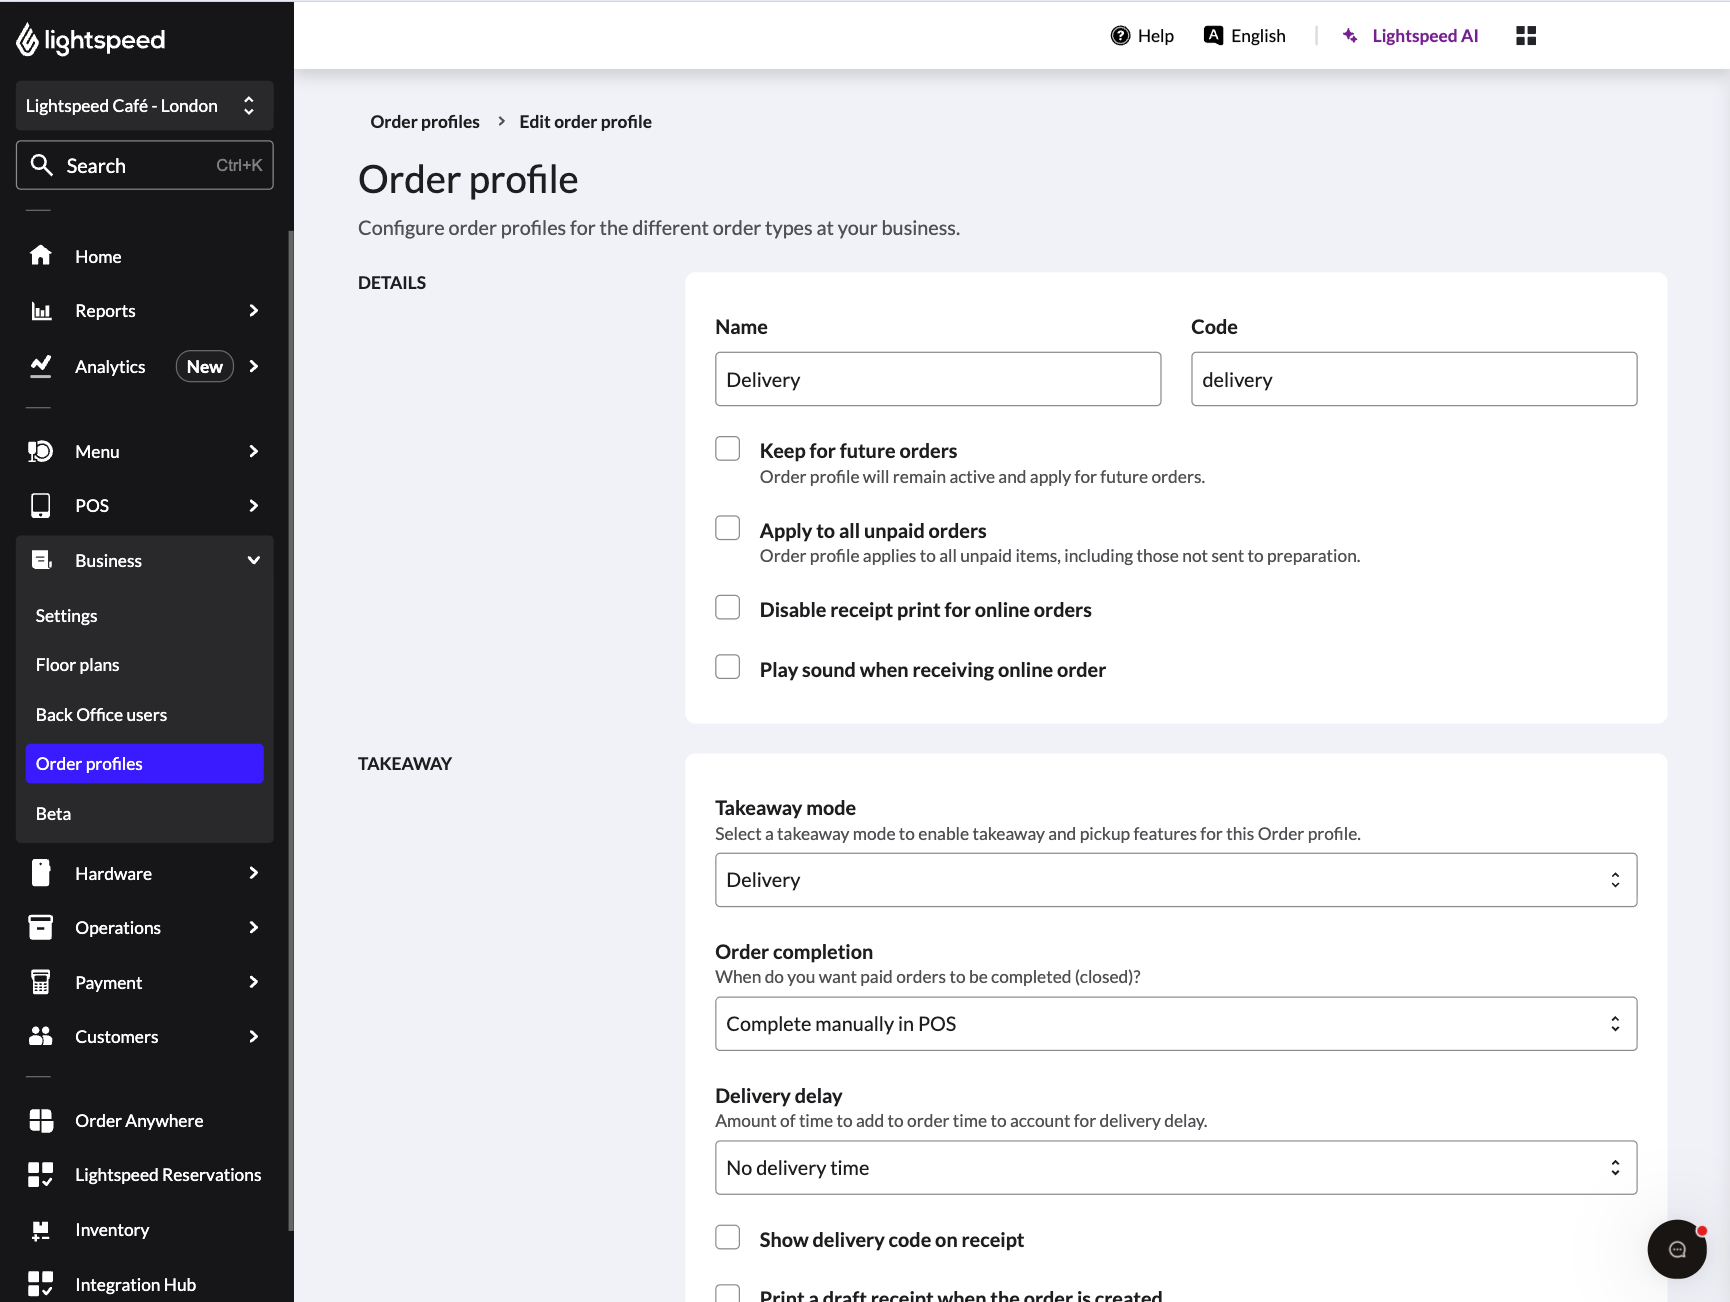Screen dimensions: 1730x1302
Task: Enable Show delivery code on receipt
Action: pos(727,1237)
